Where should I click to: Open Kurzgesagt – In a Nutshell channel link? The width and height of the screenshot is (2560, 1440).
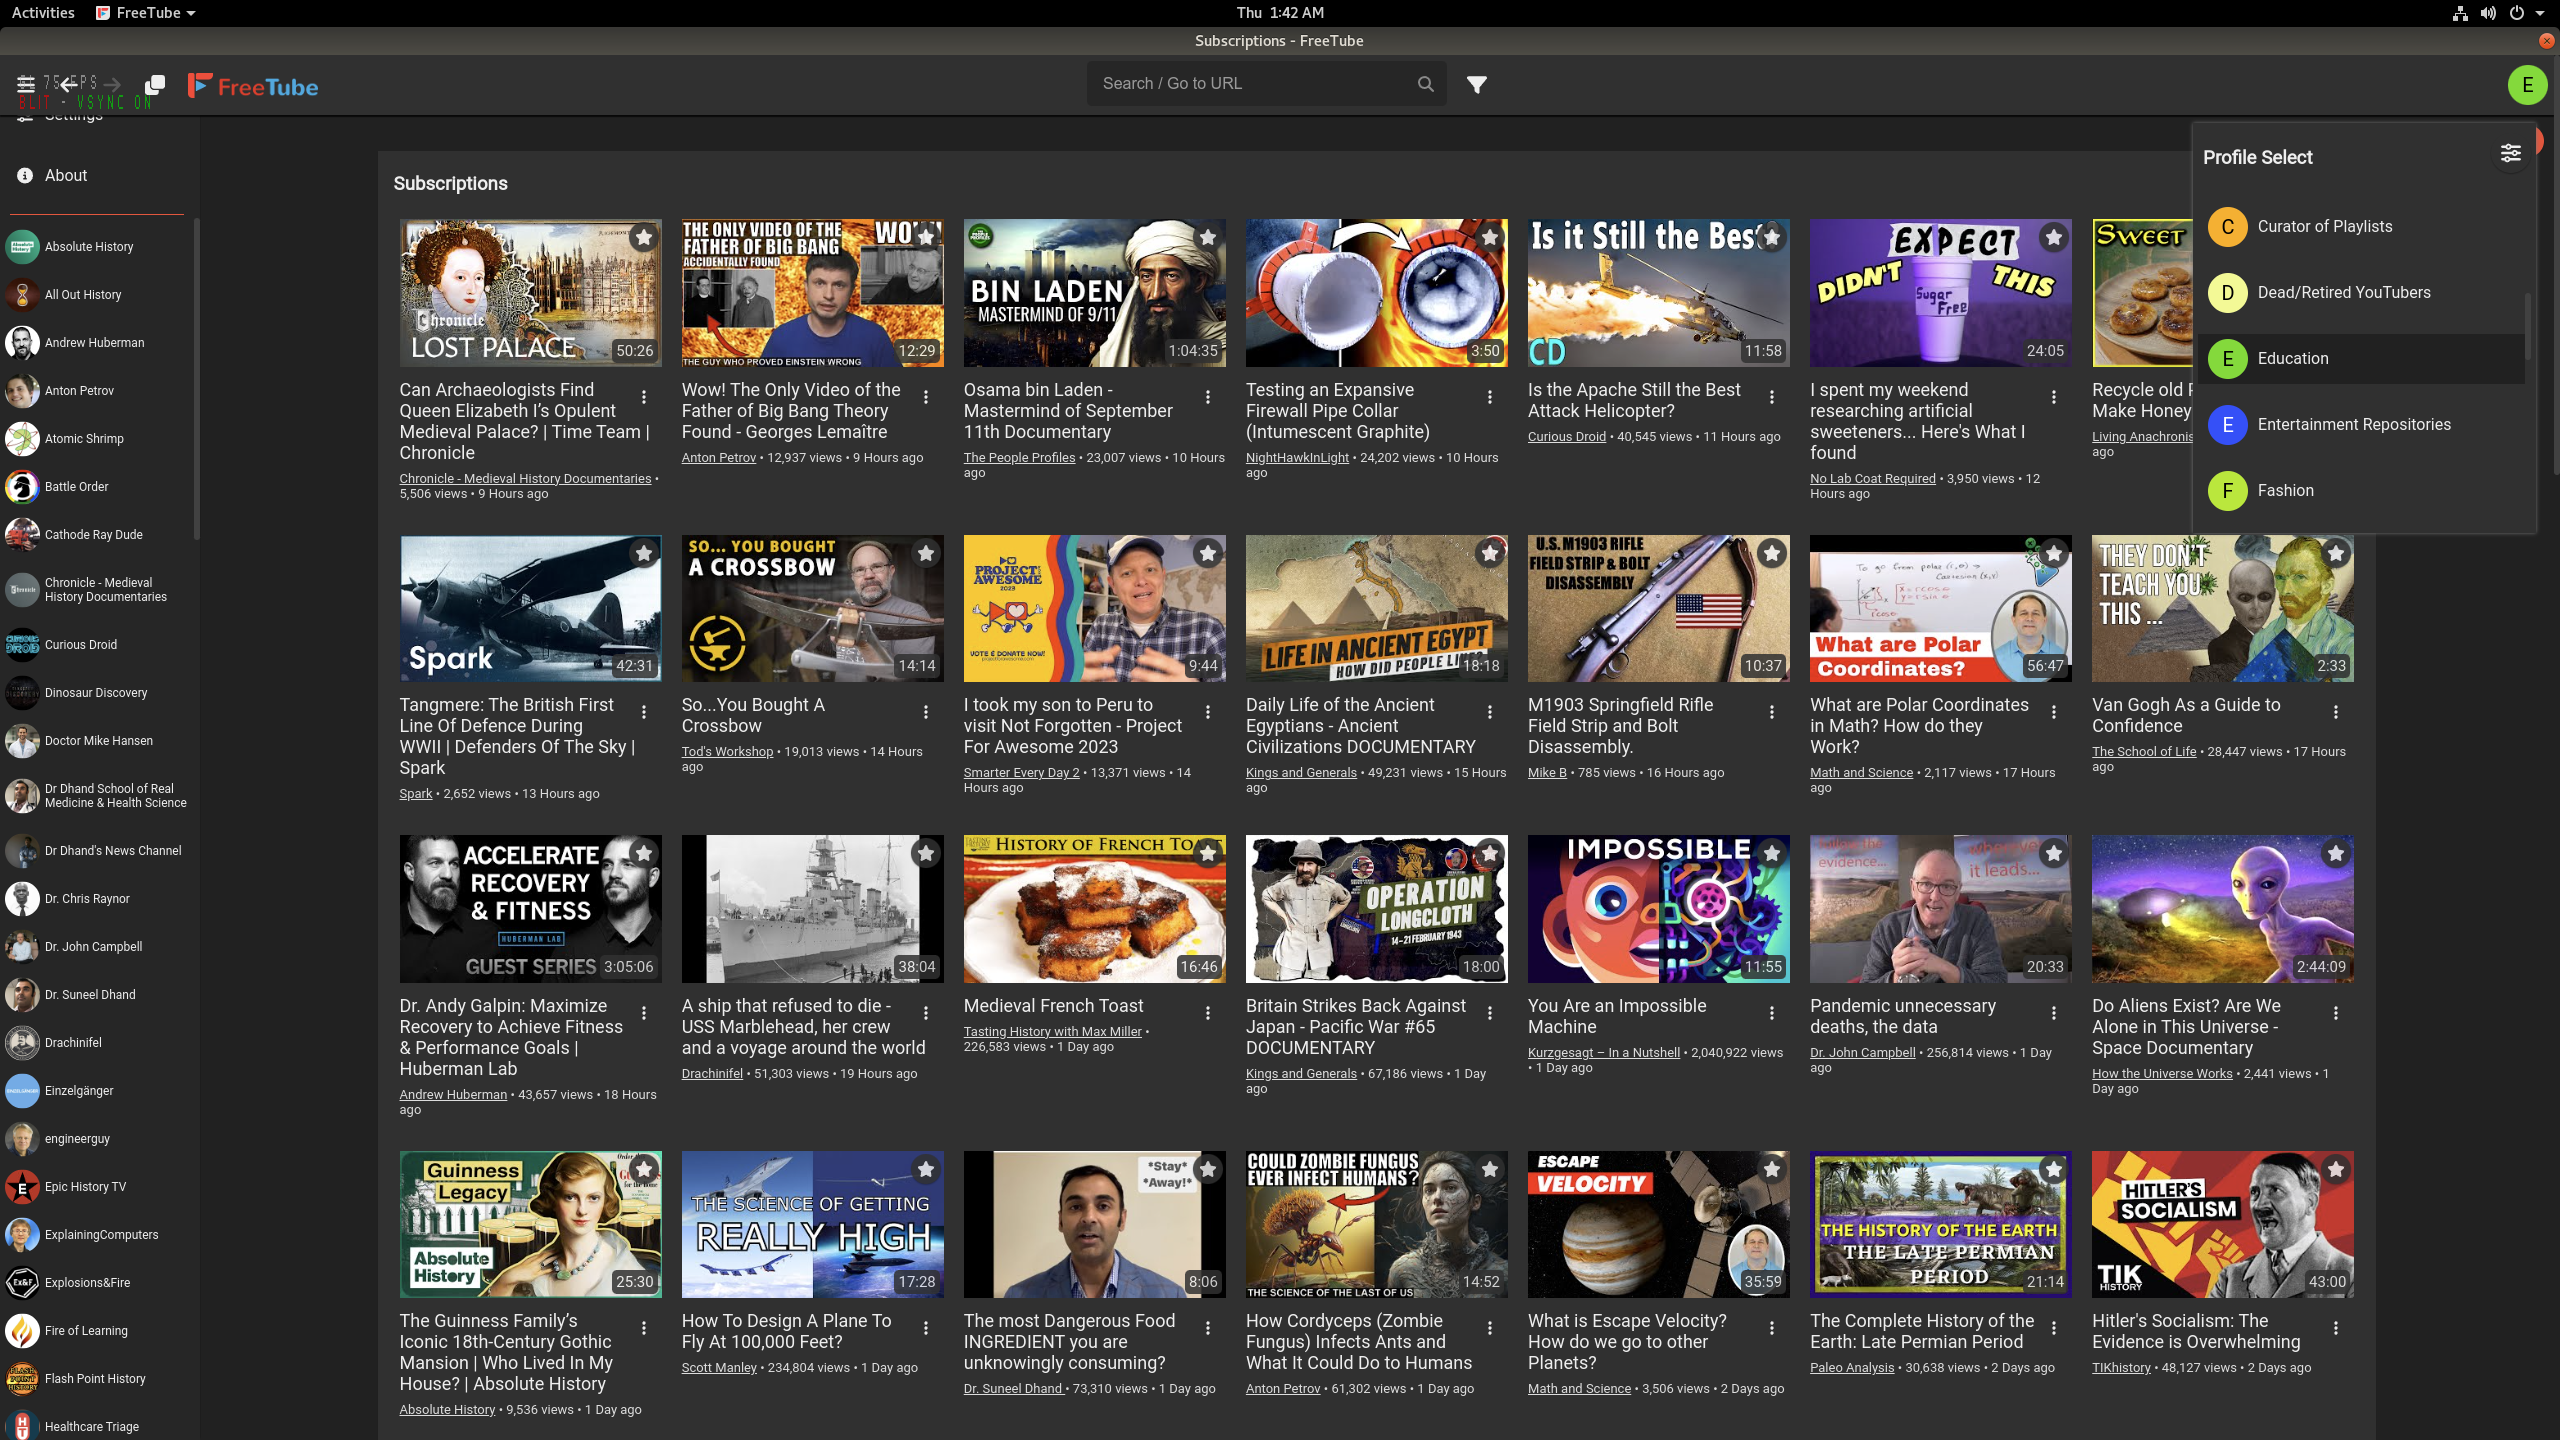coord(1603,1053)
